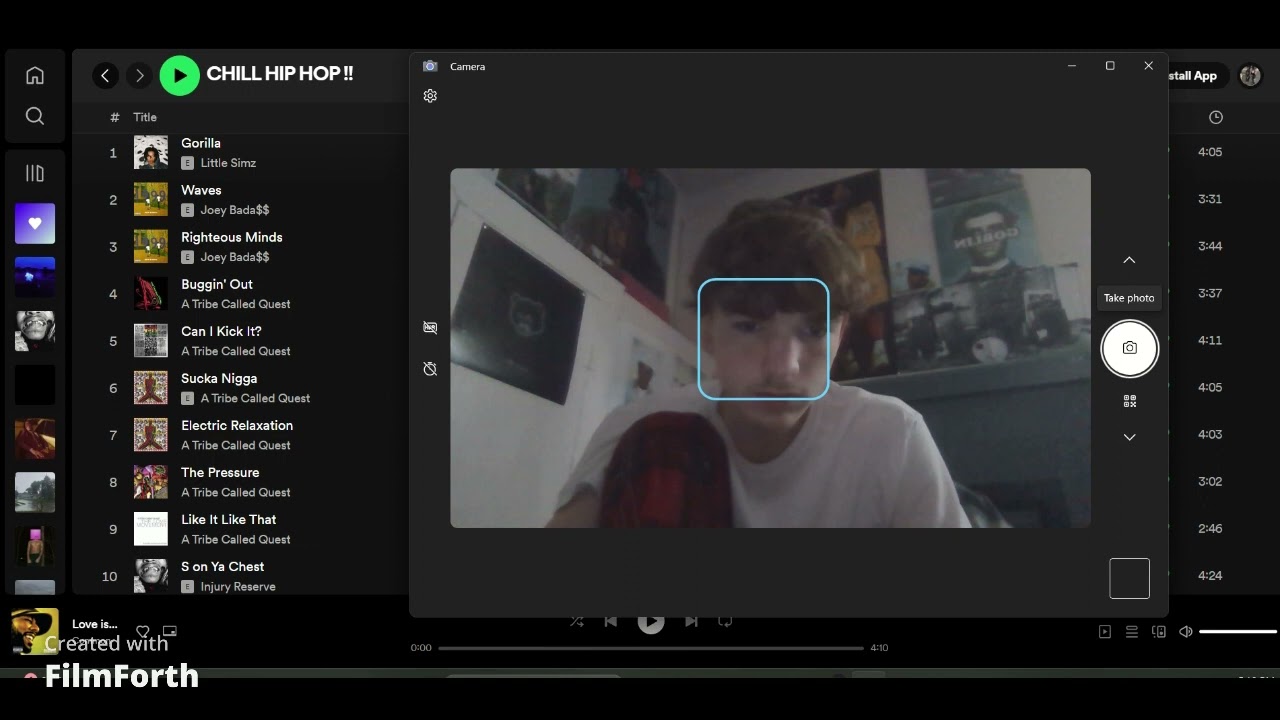Sort tracks by the duration clock icon
The width and height of the screenshot is (1280, 720).
click(x=1216, y=117)
